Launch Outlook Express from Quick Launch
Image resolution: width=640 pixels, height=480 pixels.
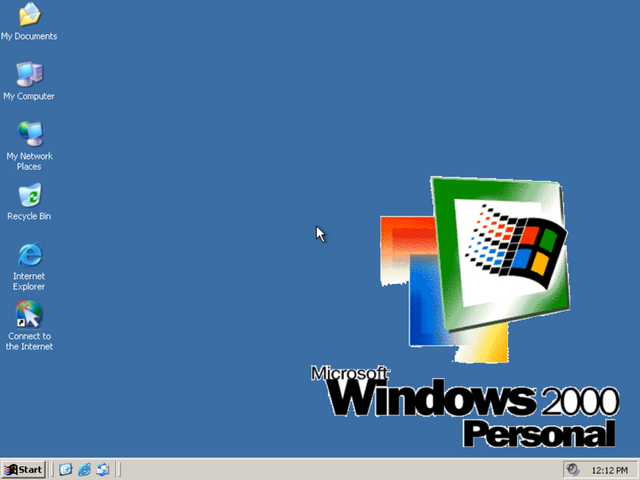pos(103,470)
